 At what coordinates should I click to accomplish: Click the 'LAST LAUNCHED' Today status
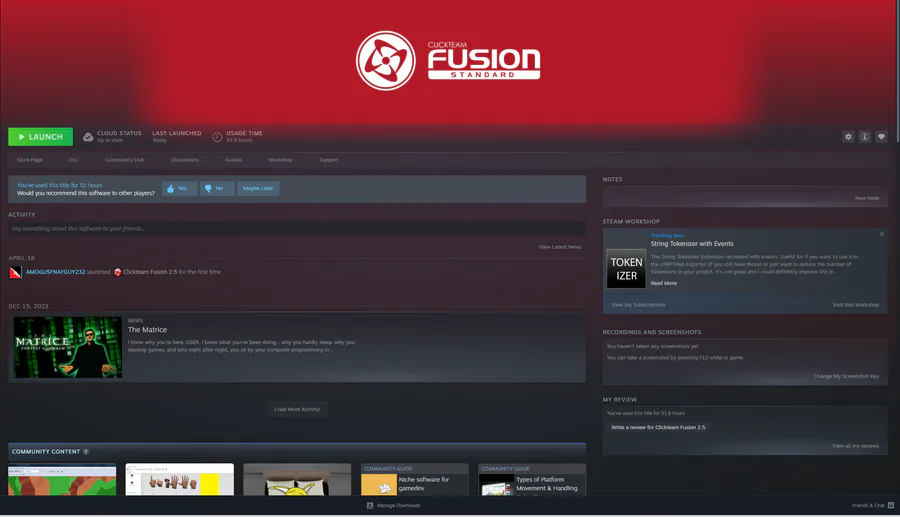pyautogui.click(x=176, y=137)
